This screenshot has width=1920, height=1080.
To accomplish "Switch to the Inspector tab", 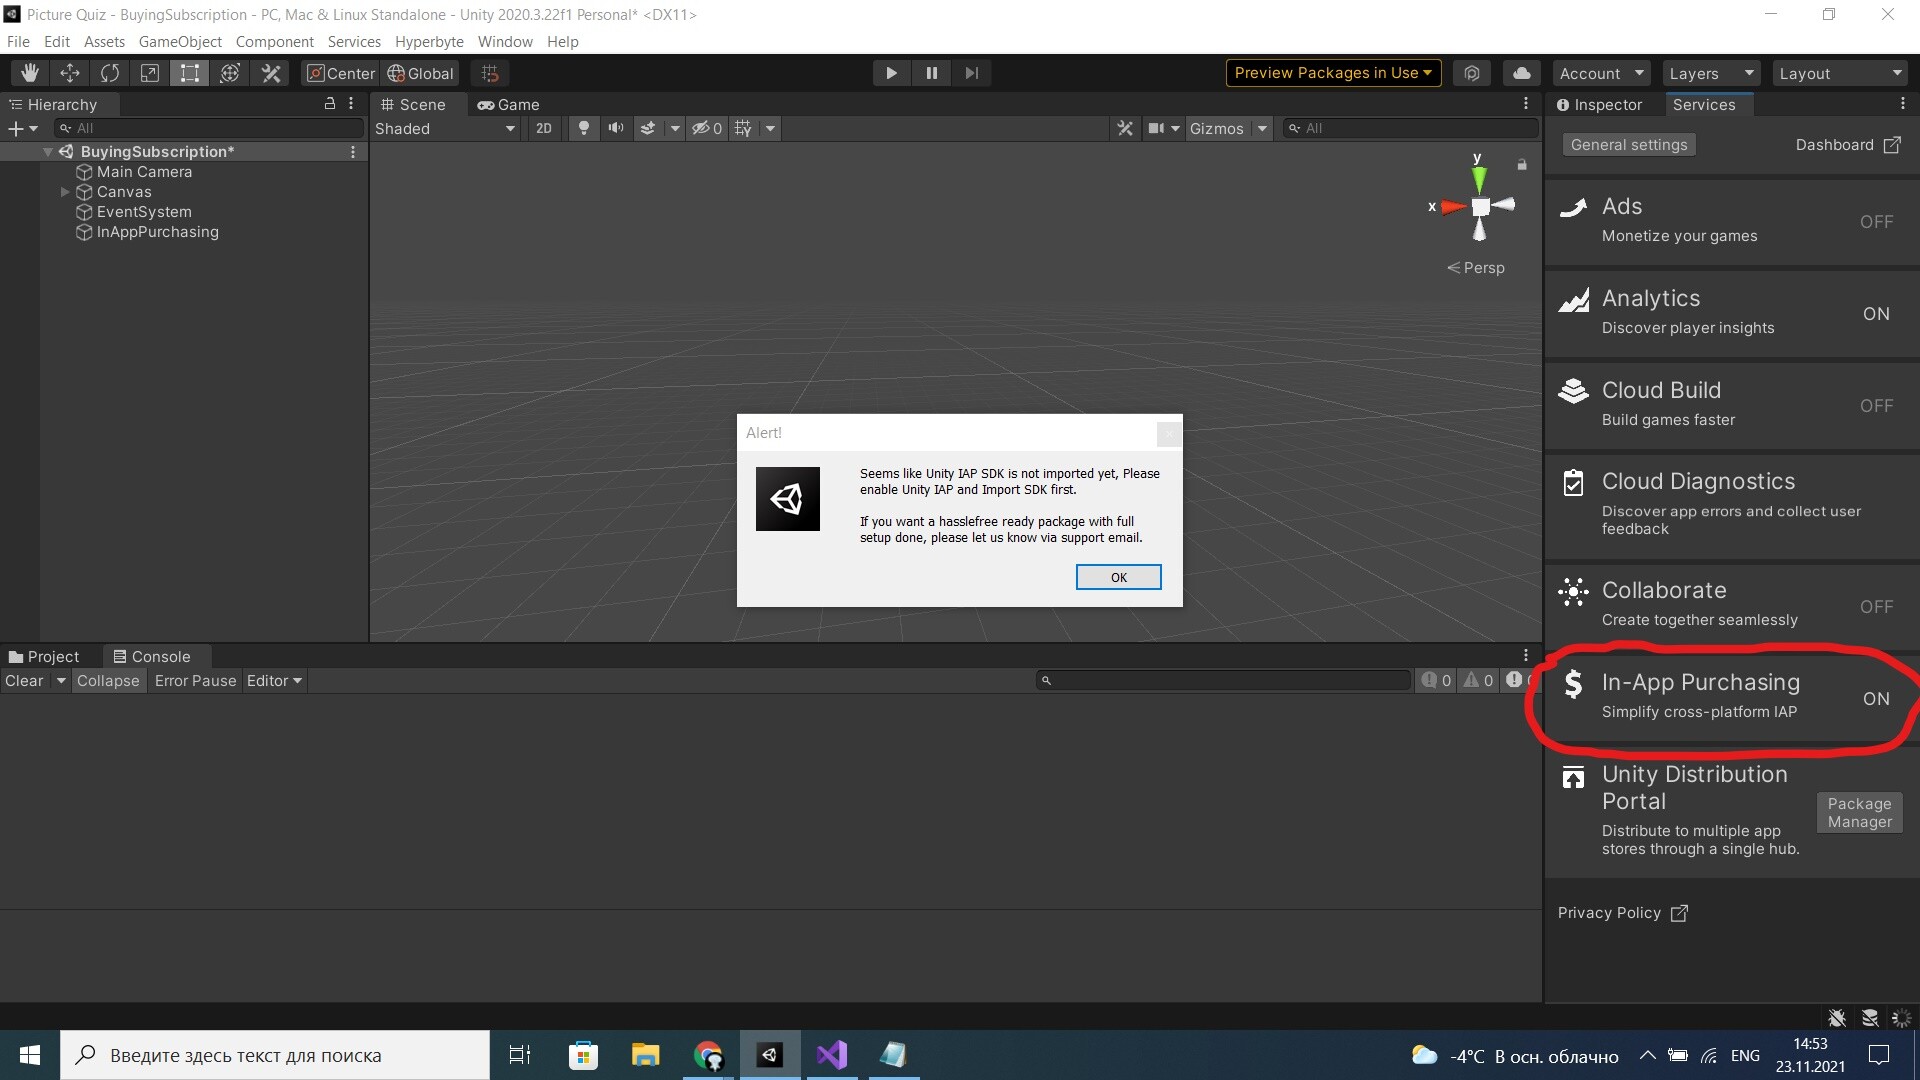I will [1599, 105].
